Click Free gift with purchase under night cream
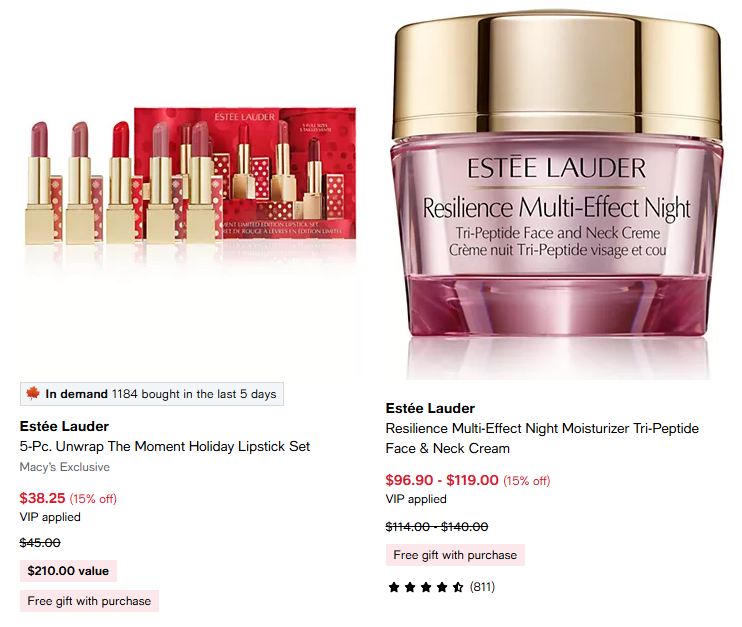The image size is (742, 627). [455, 555]
